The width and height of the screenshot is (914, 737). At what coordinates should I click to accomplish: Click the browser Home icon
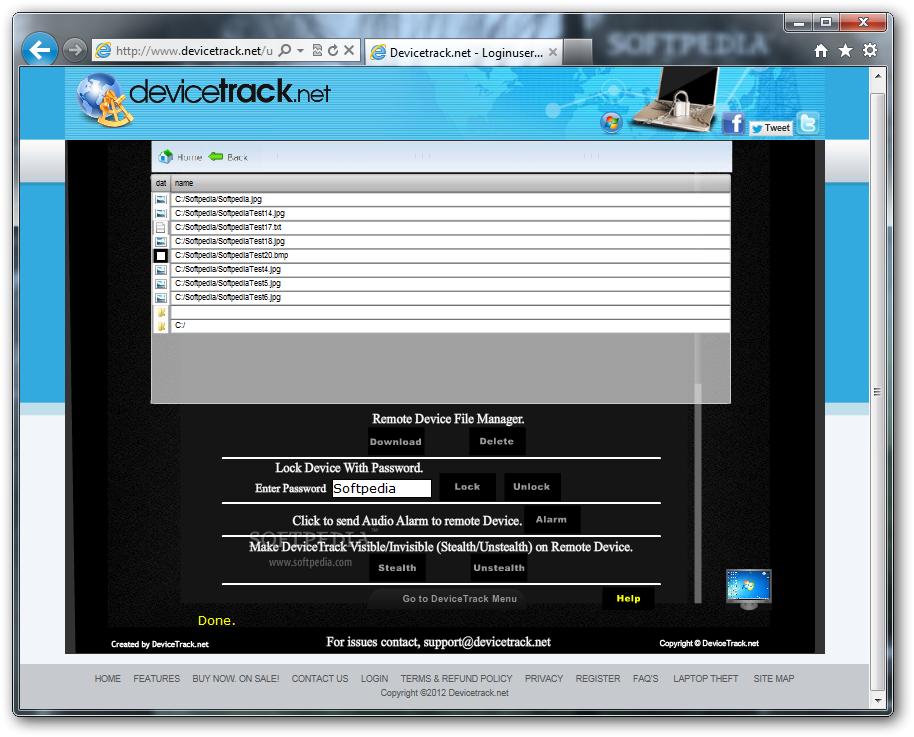pyautogui.click(x=821, y=51)
